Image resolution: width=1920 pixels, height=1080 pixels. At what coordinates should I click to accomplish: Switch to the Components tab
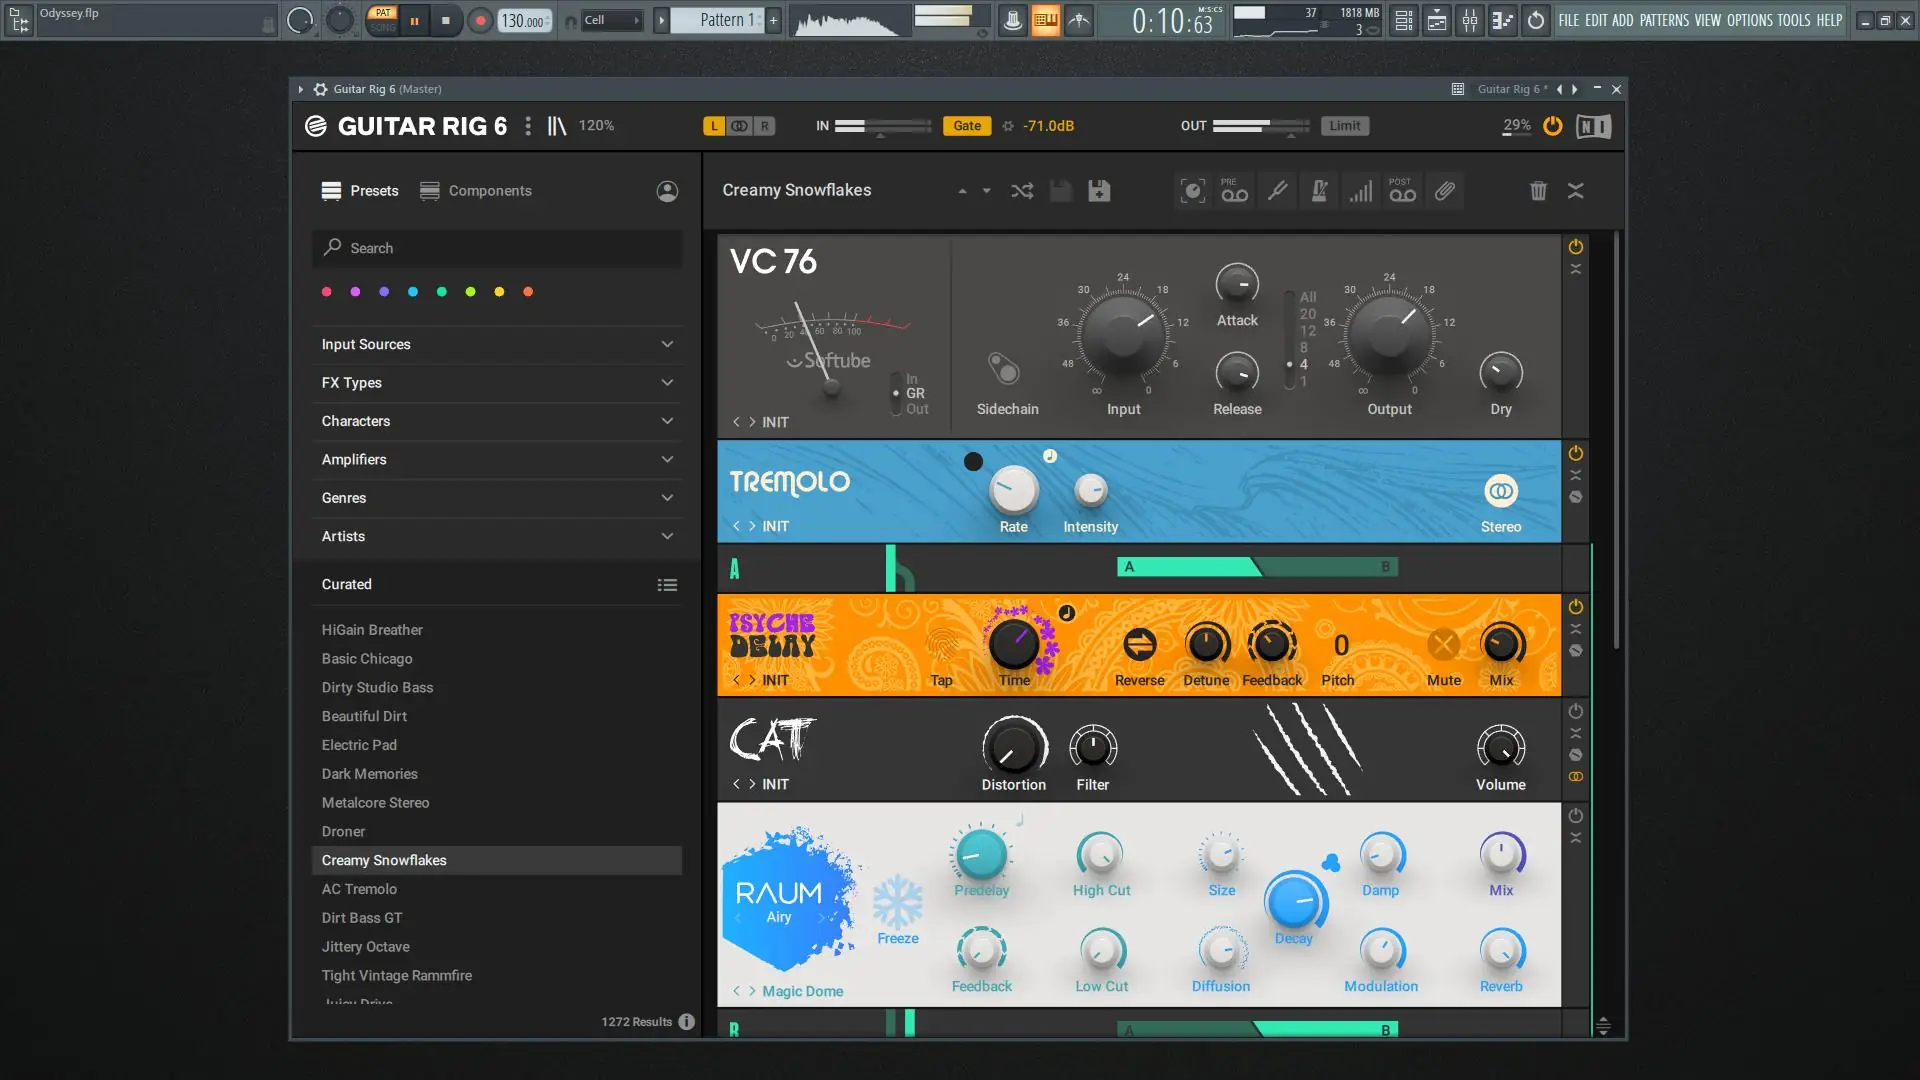(x=476, y=191)
